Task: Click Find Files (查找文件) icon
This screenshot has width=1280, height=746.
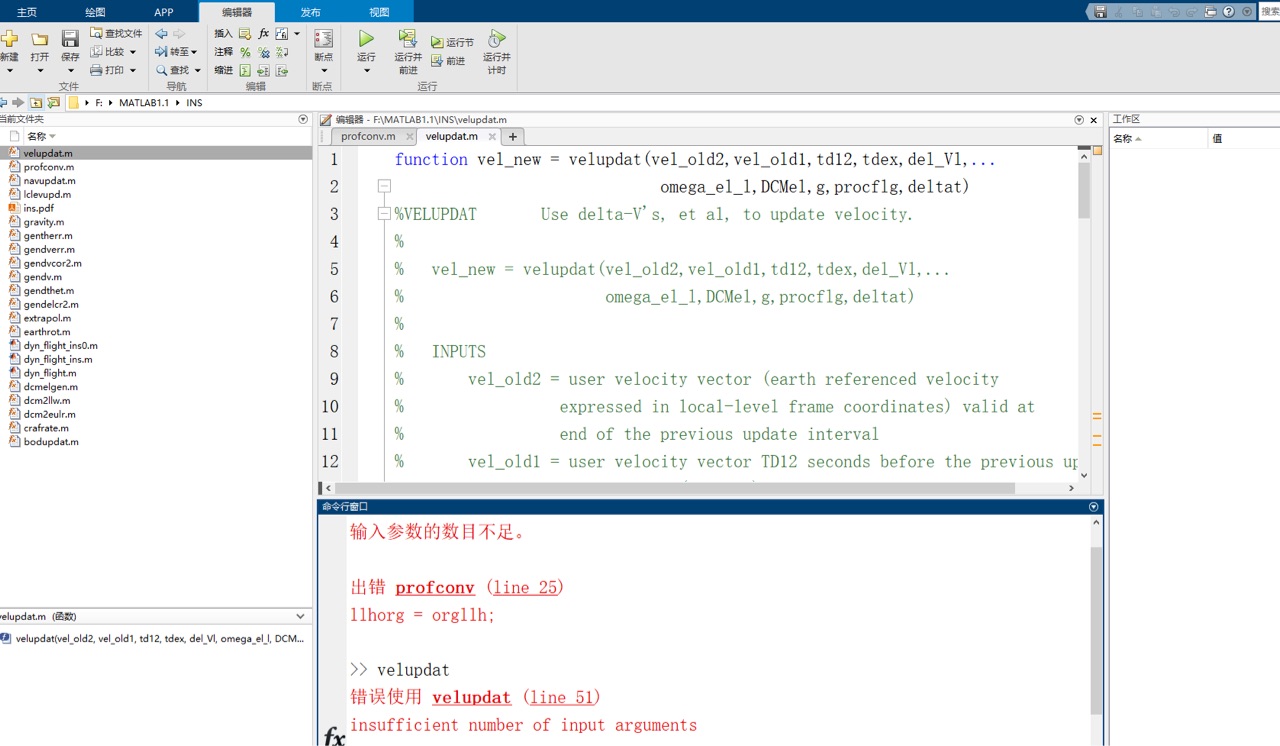Action: [96, 33]
